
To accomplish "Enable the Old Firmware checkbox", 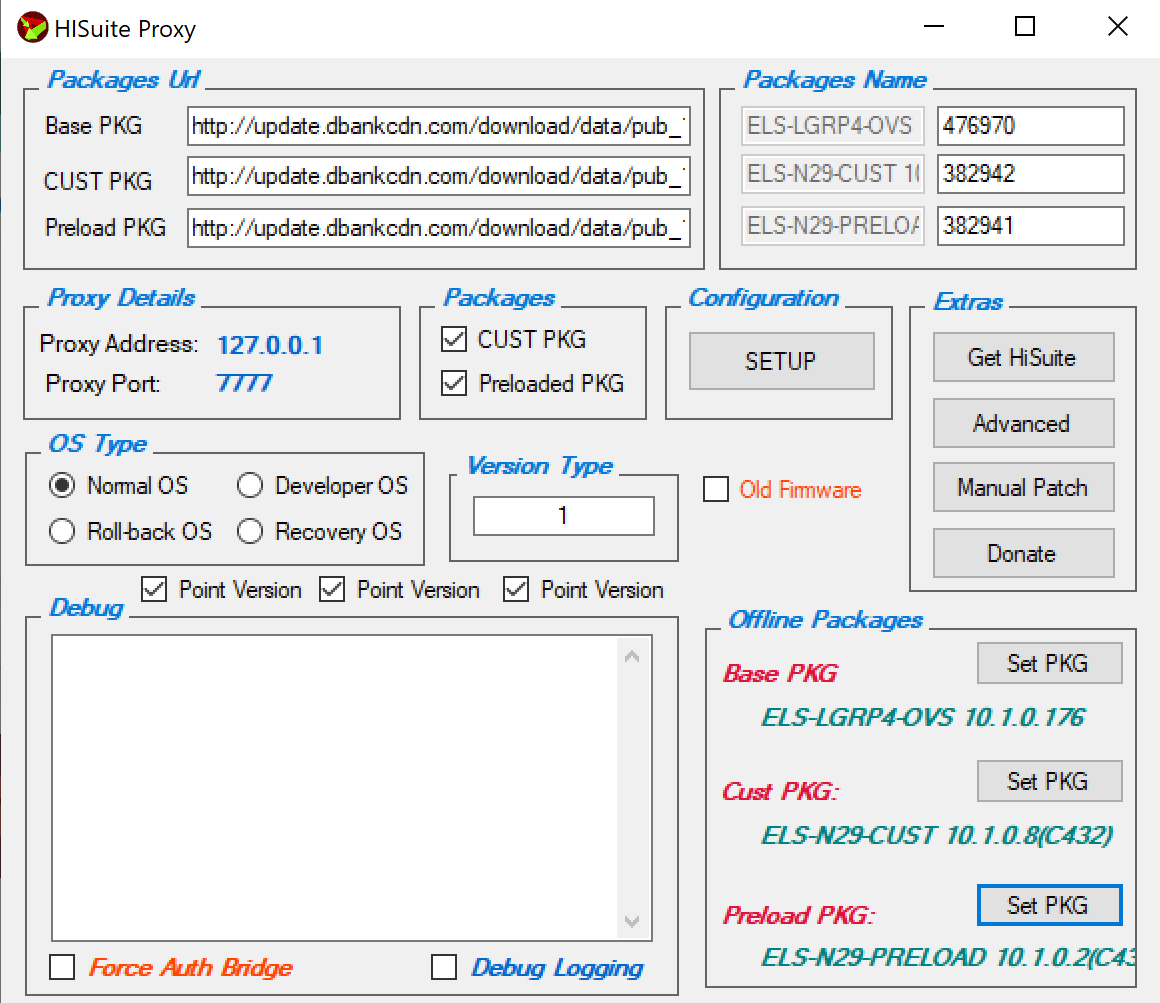I will click(x=715, y=489).
